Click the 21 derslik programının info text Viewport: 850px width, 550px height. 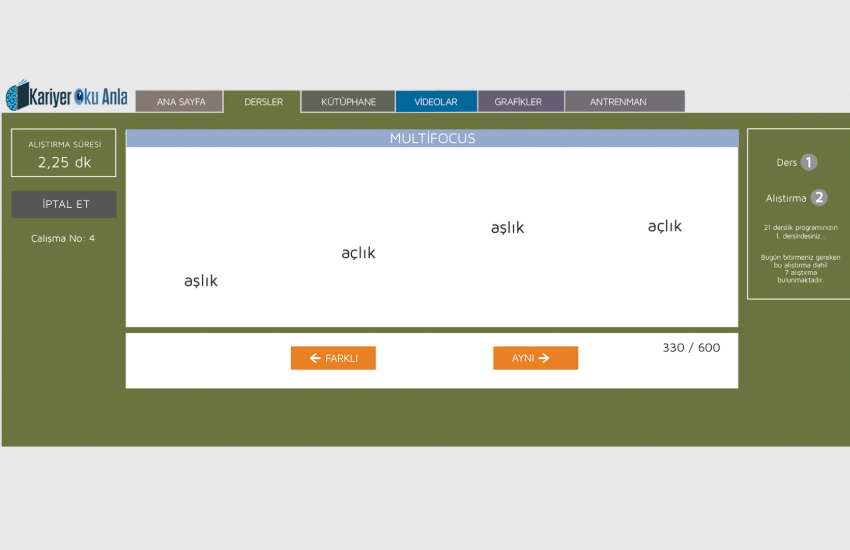[x=797, y=231]
